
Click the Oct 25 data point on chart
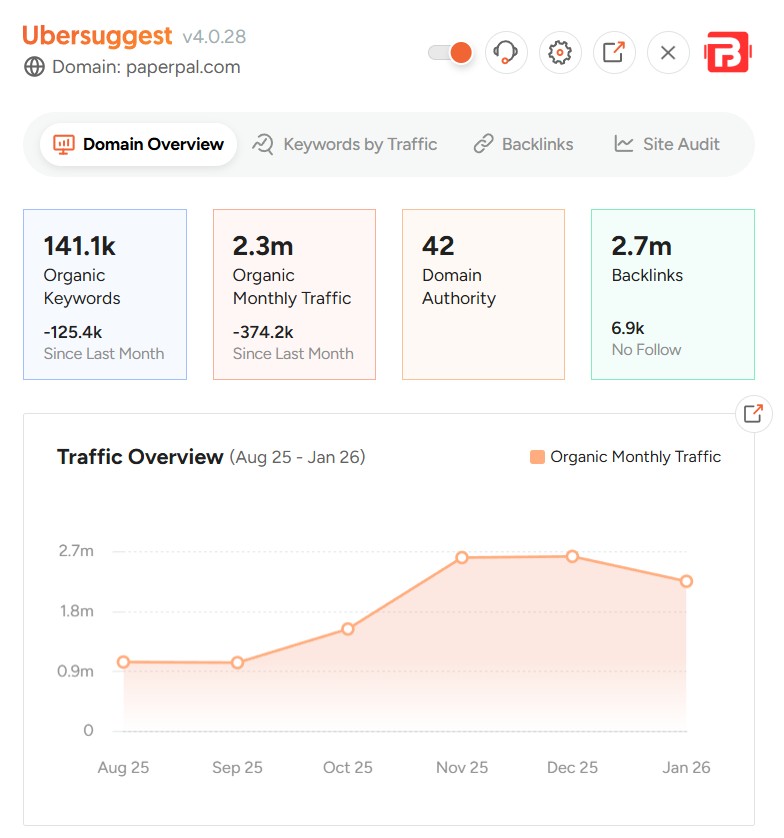348,629
